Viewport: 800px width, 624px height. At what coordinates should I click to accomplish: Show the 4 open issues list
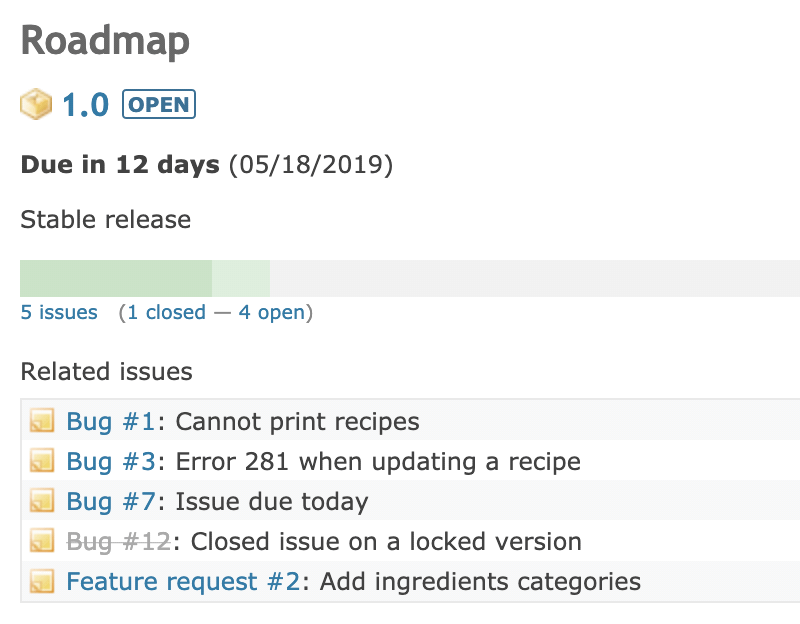tap(271, 312)
